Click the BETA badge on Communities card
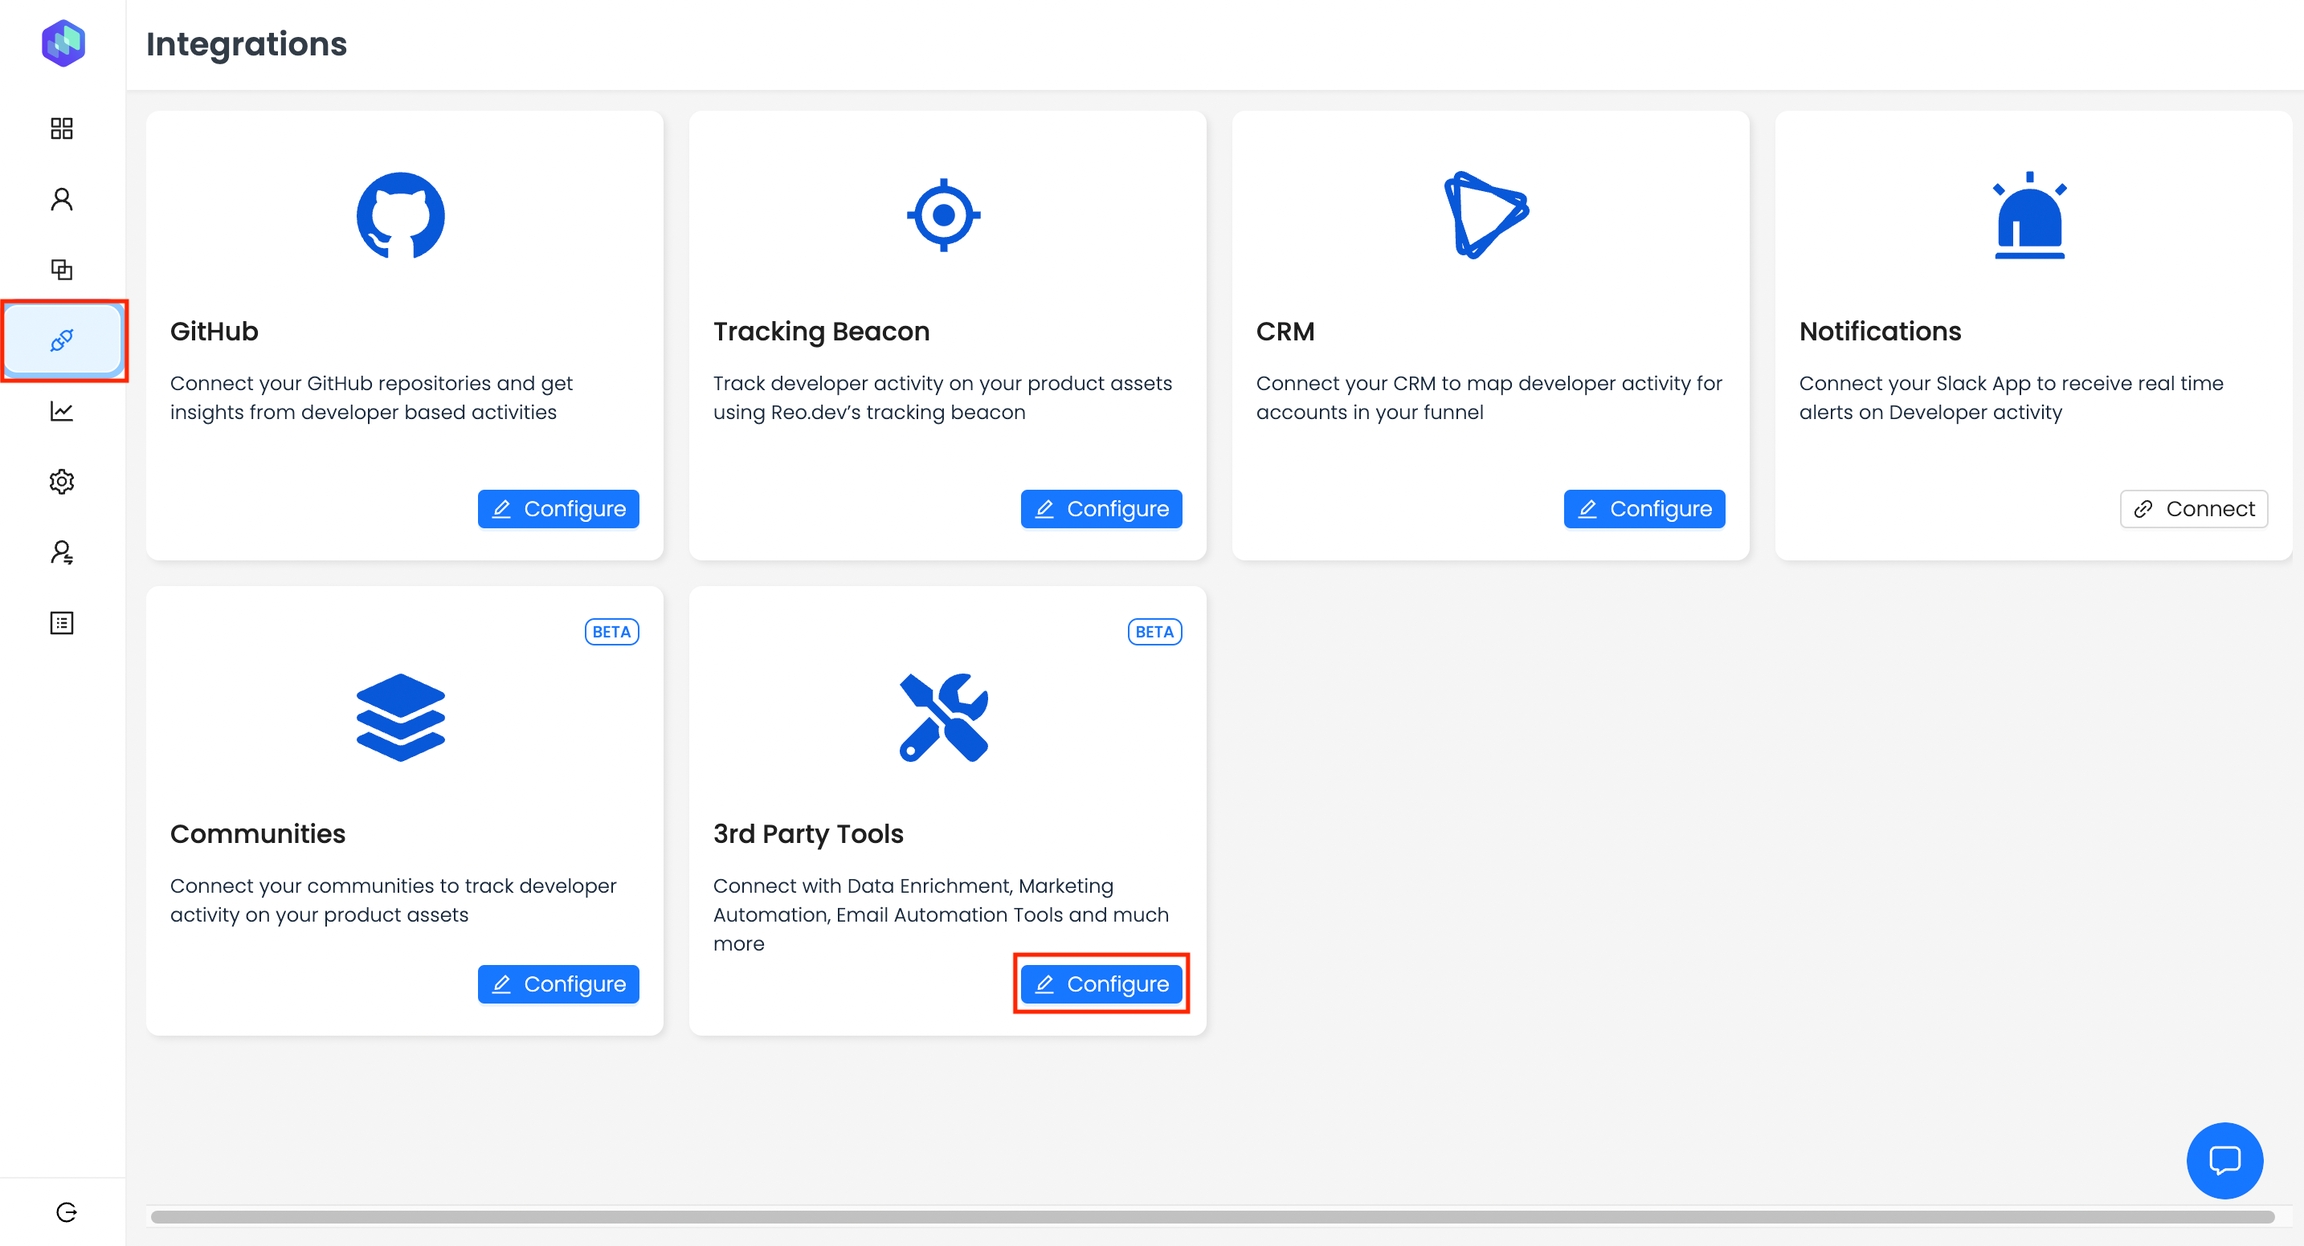Screen dimensions: 2304x1246 [x=611, y=632]
